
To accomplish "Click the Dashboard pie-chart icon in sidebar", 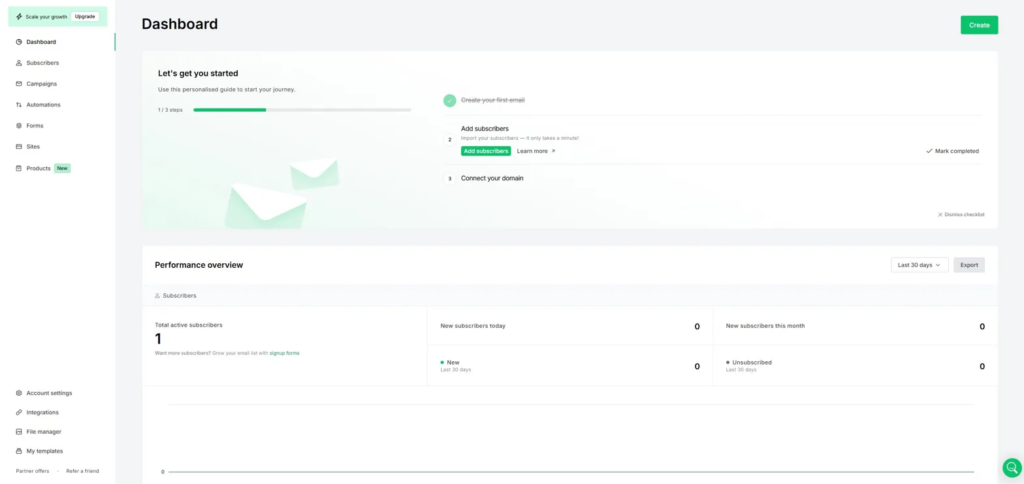I will 19,42.
